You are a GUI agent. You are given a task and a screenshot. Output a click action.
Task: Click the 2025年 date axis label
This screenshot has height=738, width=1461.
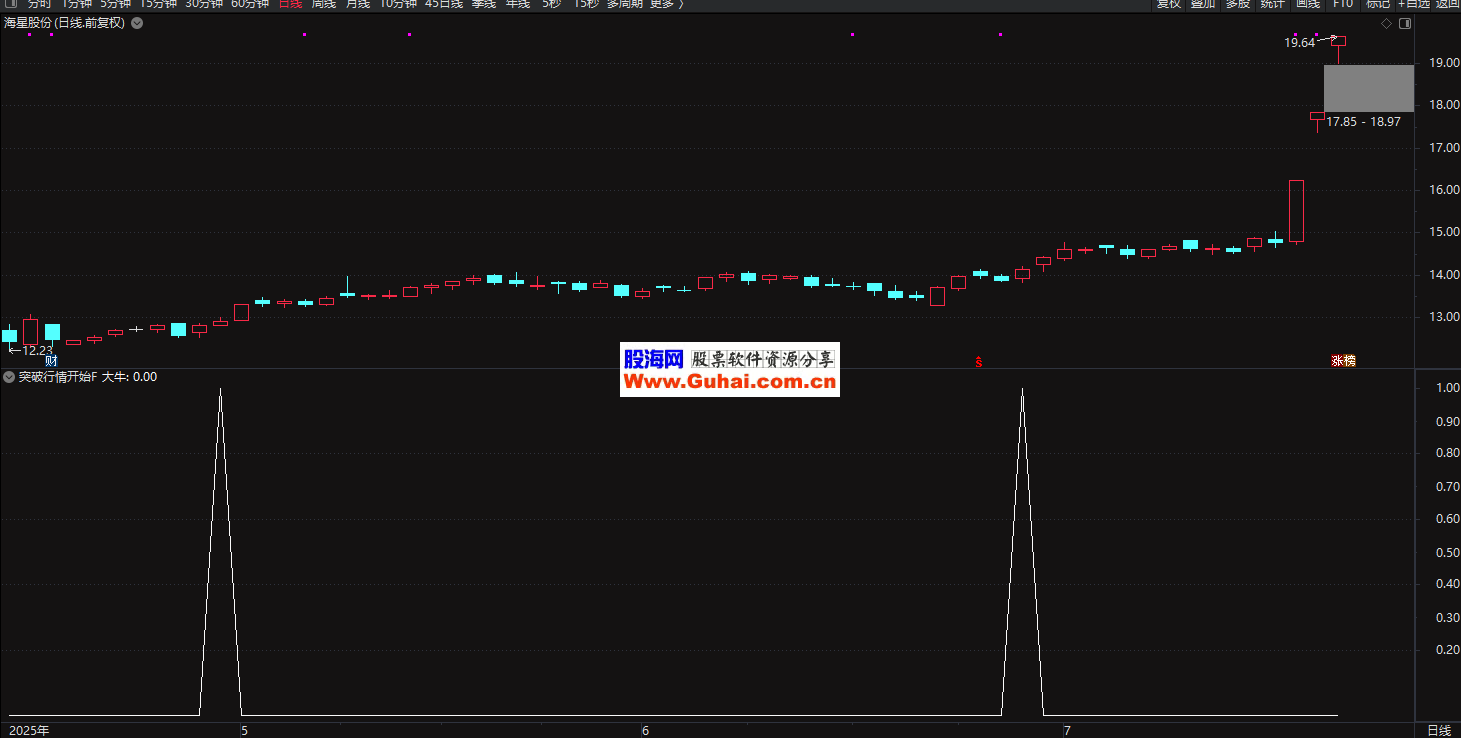tap(29, 731)
